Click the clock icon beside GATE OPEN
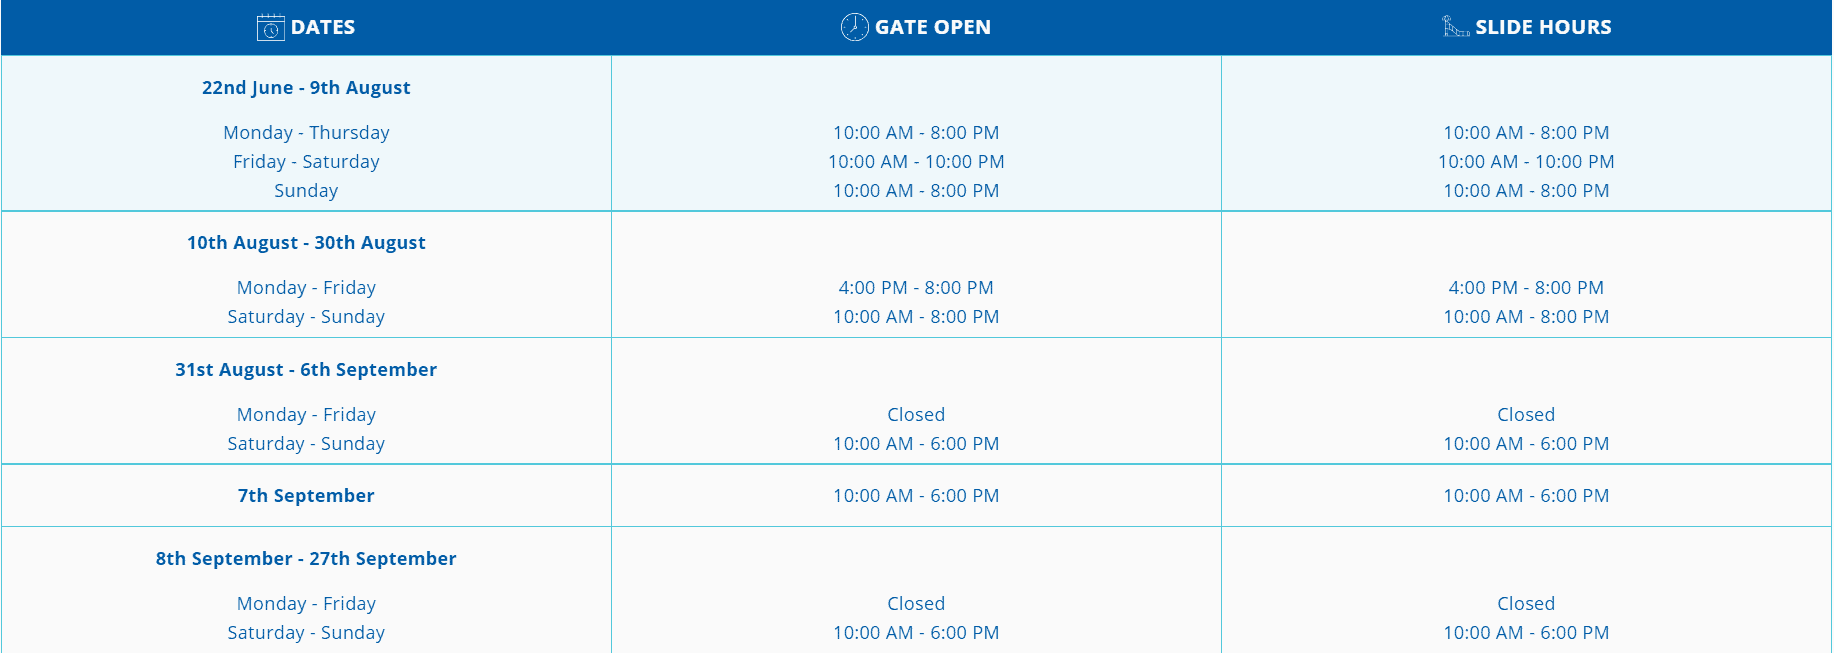Viewport: 1834px width, 653px height. click(854, 27)
